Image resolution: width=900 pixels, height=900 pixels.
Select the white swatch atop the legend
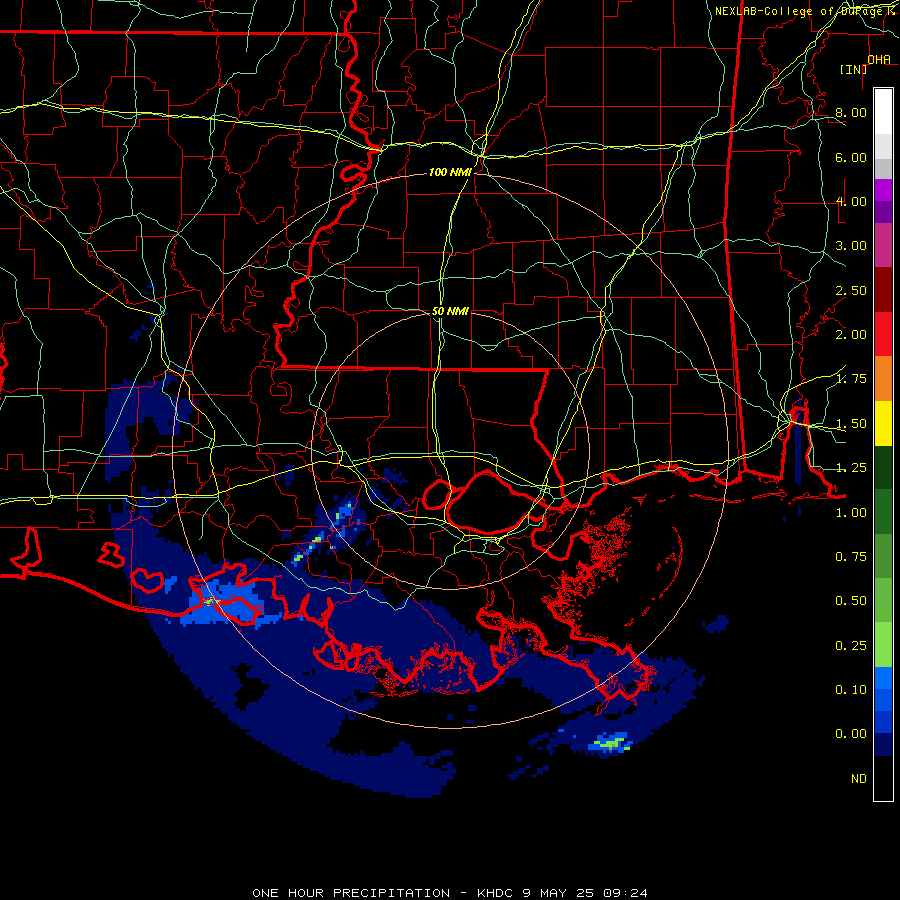pyautogui.click(x=883, y=112)
